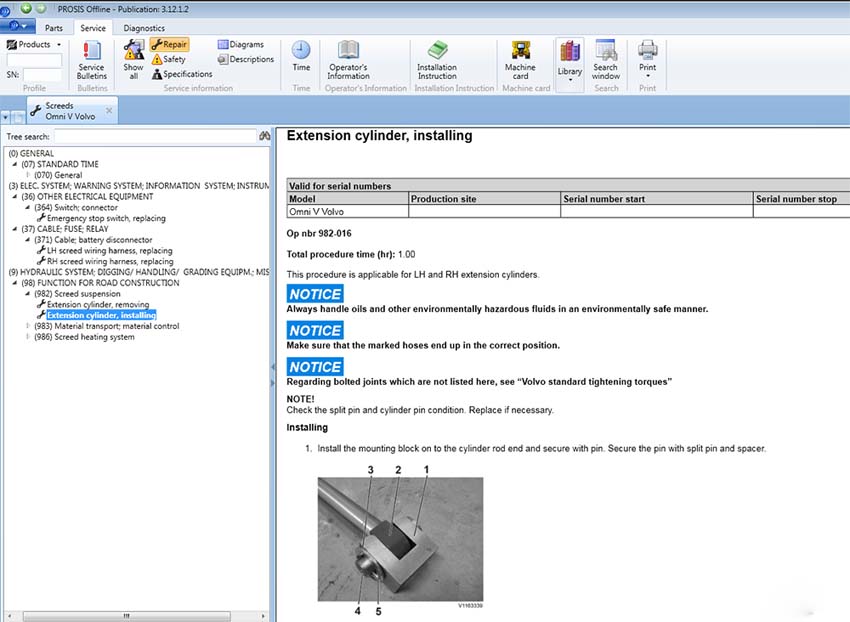Collapse (98) FUNCTION FOR ROAD CONSTRUCTION
Image resolution: width=850 pixels, height=622 pixels.
[x=15, y=283]
